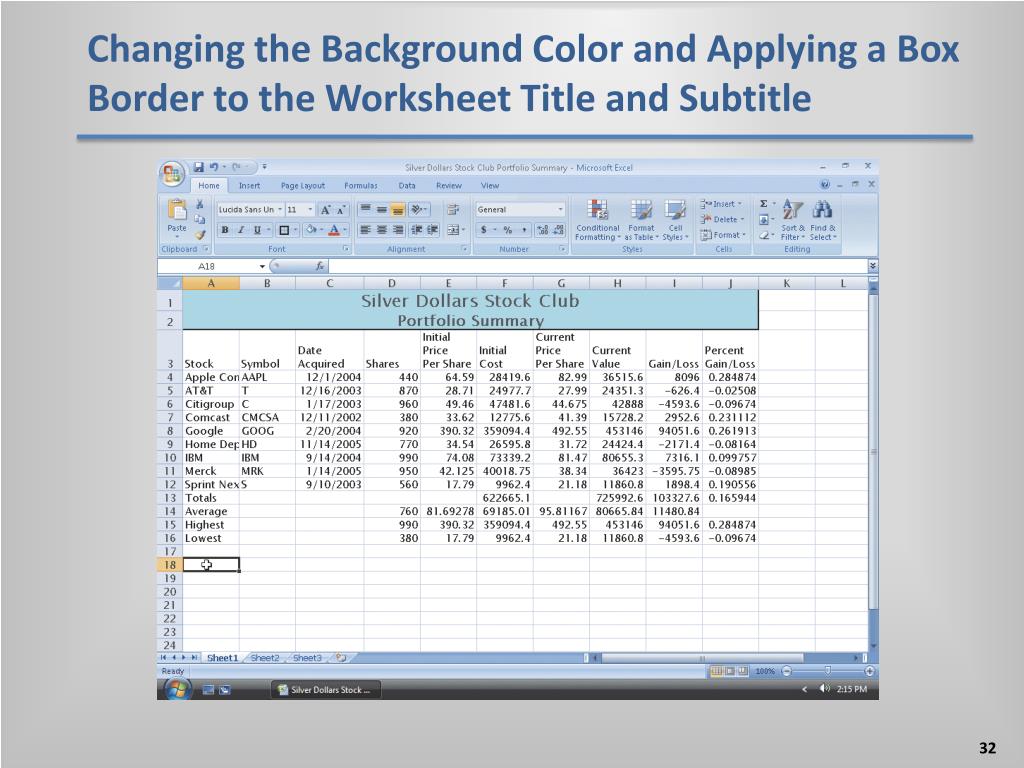Click the Font Color red A
The image size is (1024, 768).
pyautogui.click(x=334, y=230)
